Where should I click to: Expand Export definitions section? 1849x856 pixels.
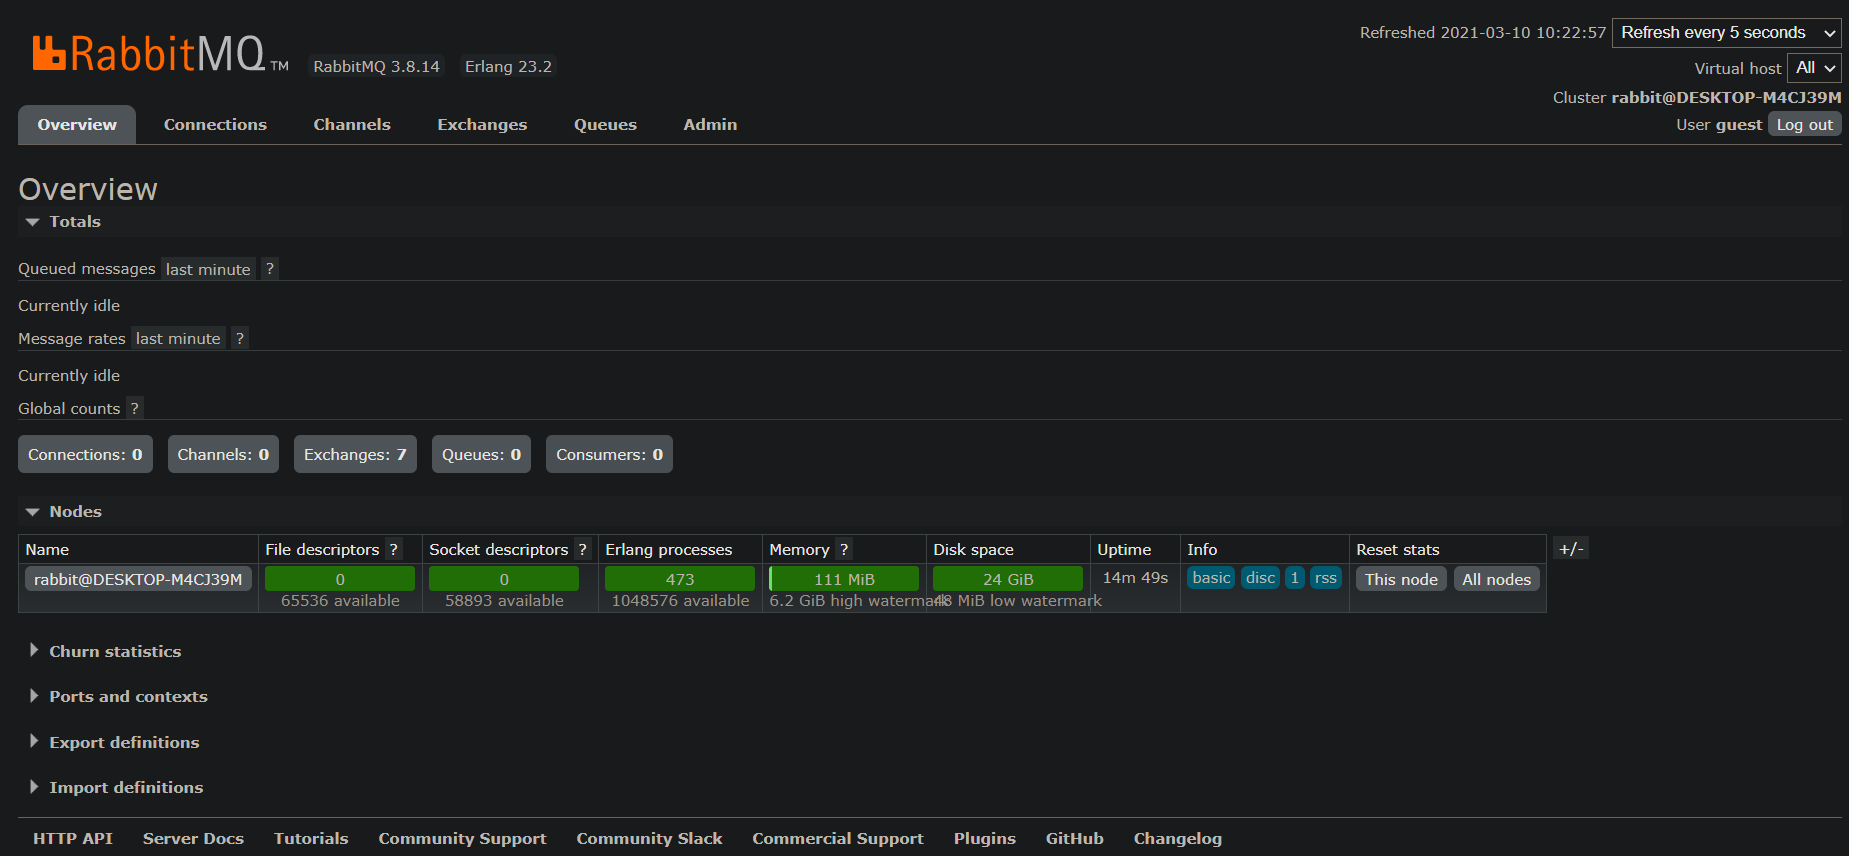coord(114,743)
